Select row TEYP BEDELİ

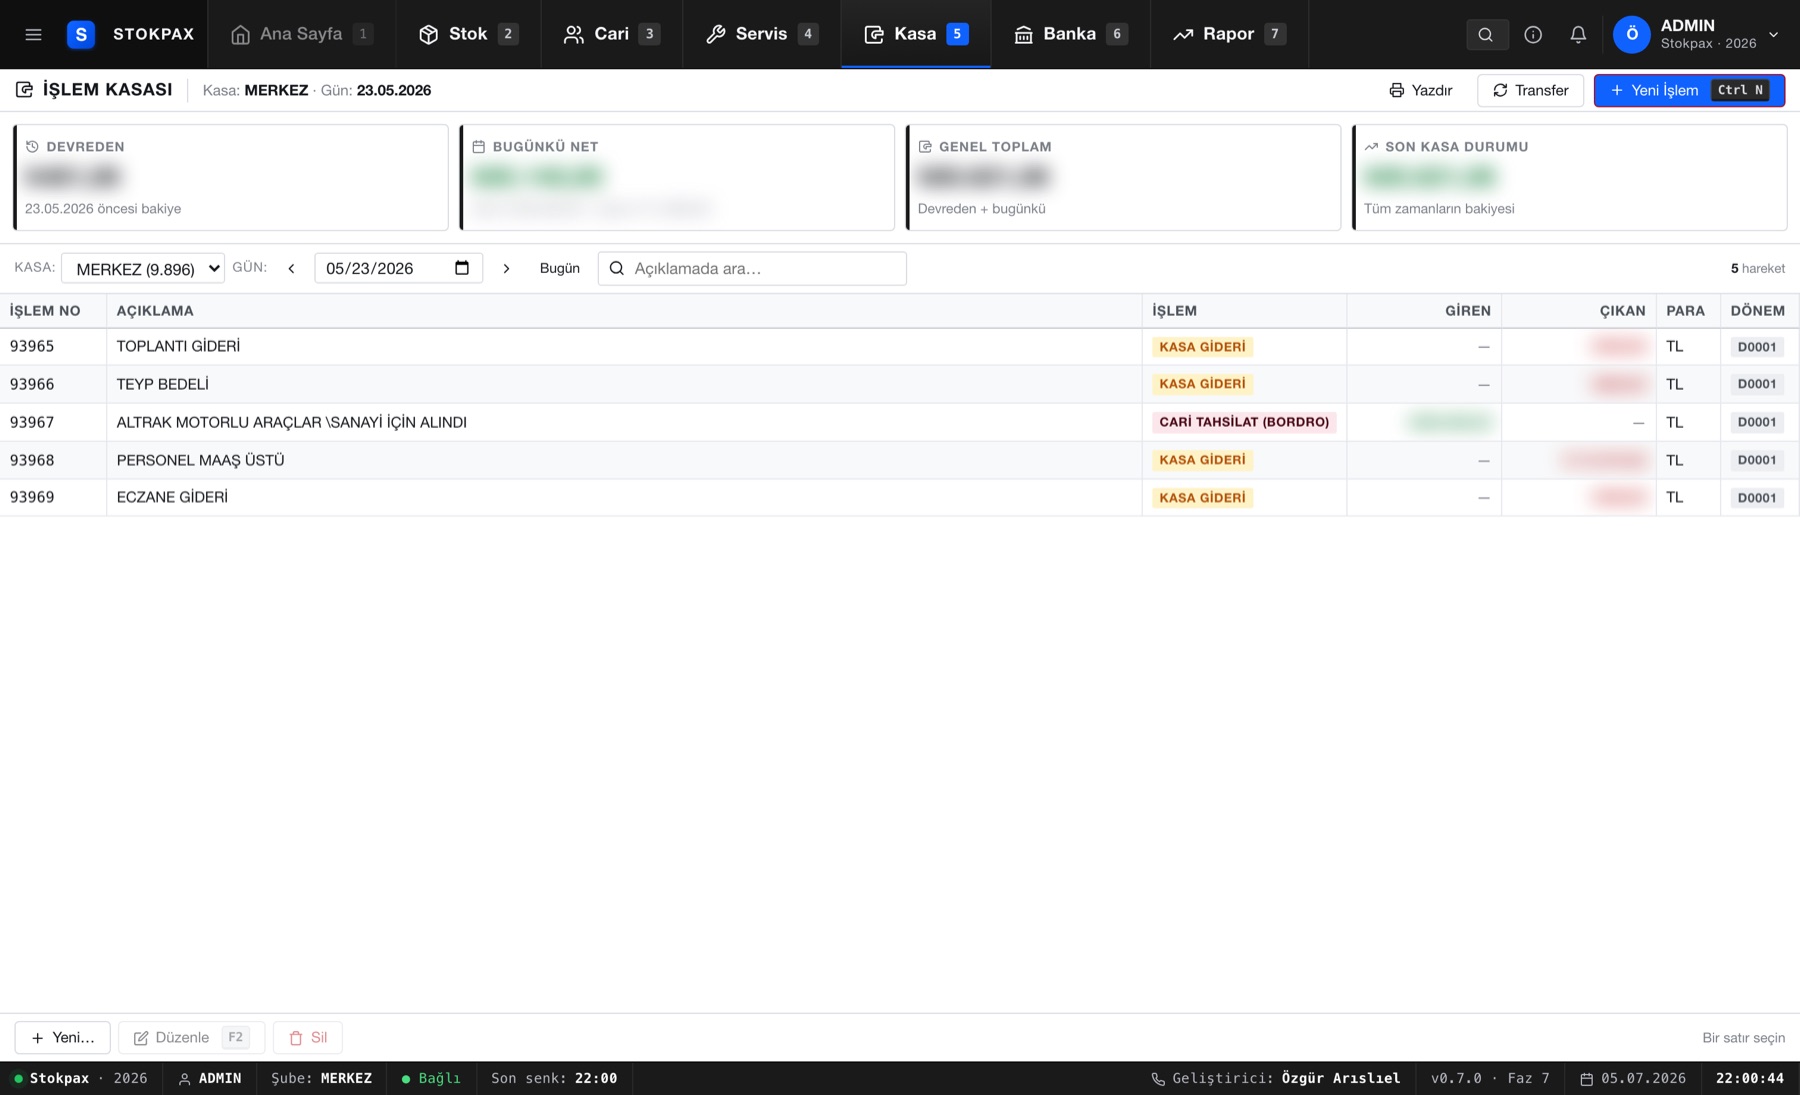tap(899, 384)
